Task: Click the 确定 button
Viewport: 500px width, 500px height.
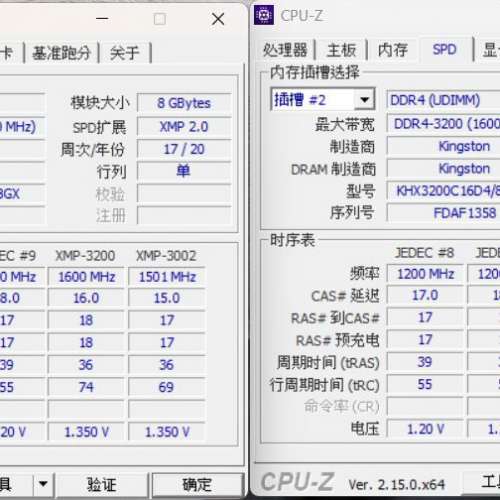Action: click(x=197, y=484)
